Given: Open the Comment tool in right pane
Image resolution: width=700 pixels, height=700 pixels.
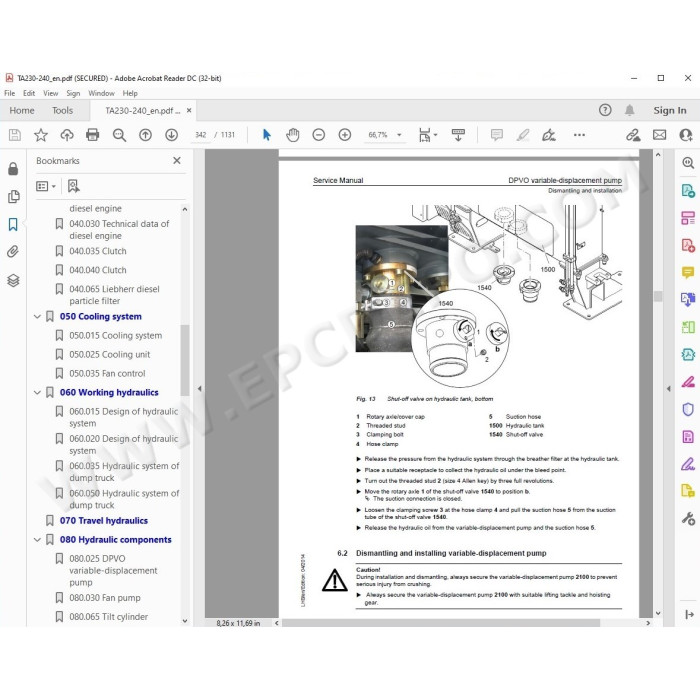Looking at the screenshot, I should (688, 272).
